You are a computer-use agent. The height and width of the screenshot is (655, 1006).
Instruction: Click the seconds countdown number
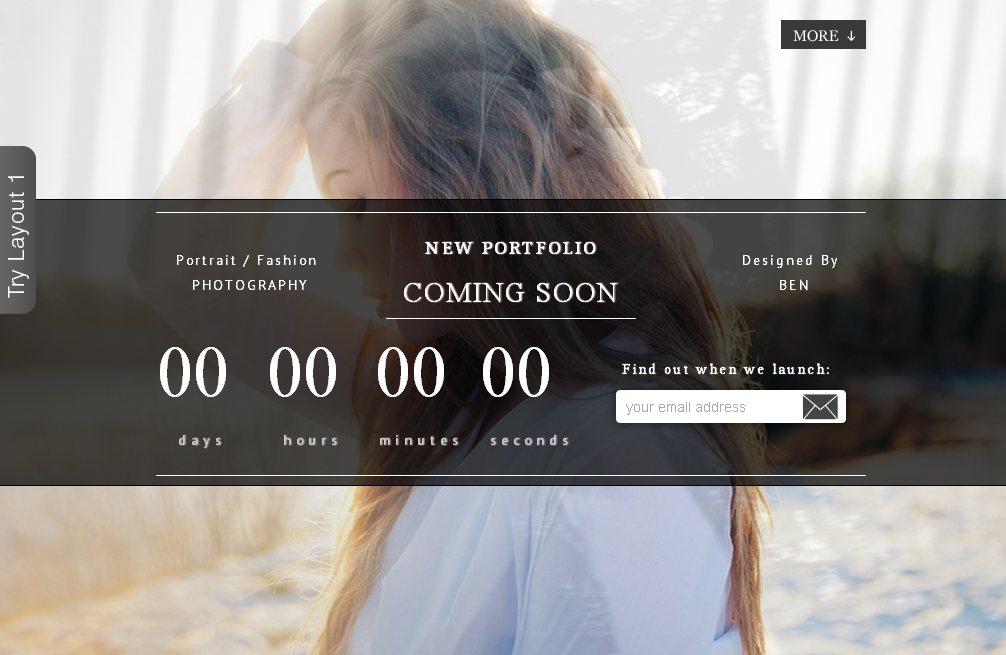pos(516,372)
